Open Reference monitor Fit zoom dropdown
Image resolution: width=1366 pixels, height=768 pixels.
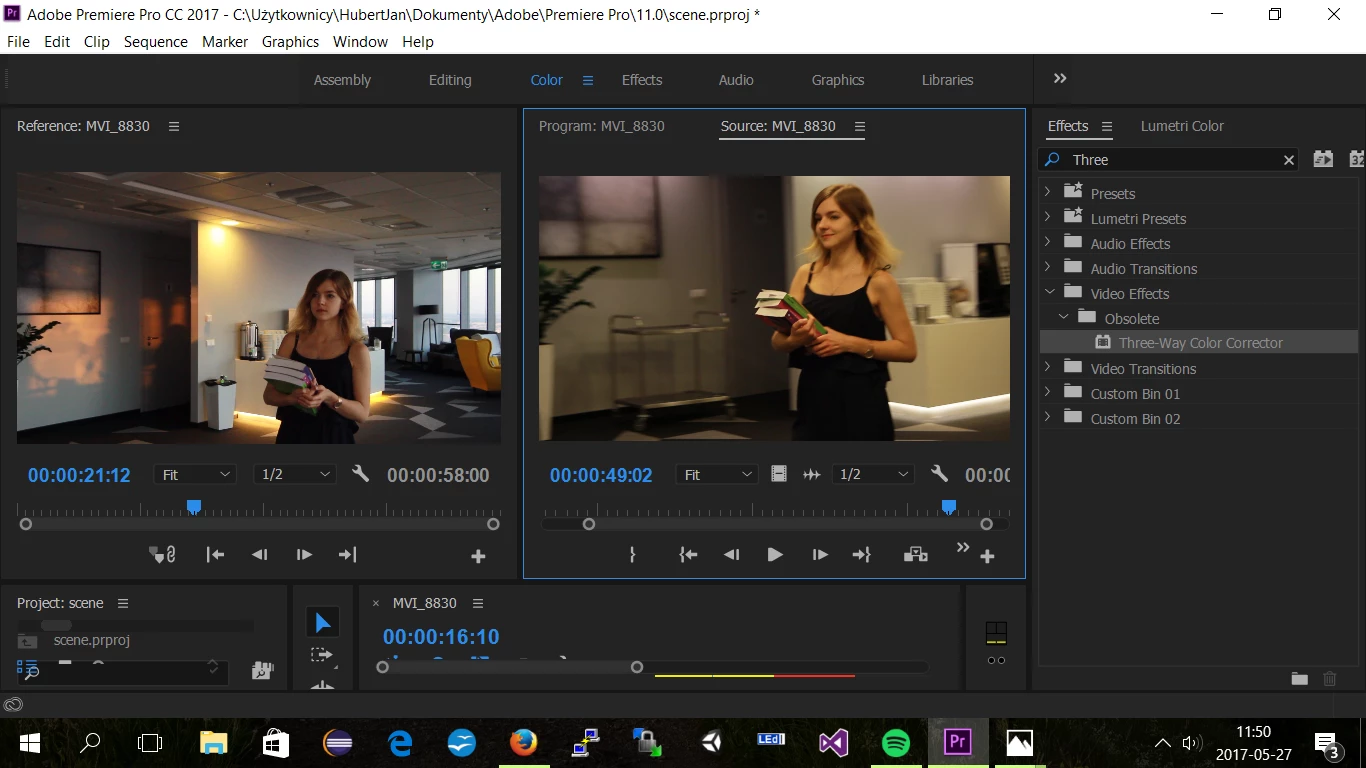click(196, 474)
